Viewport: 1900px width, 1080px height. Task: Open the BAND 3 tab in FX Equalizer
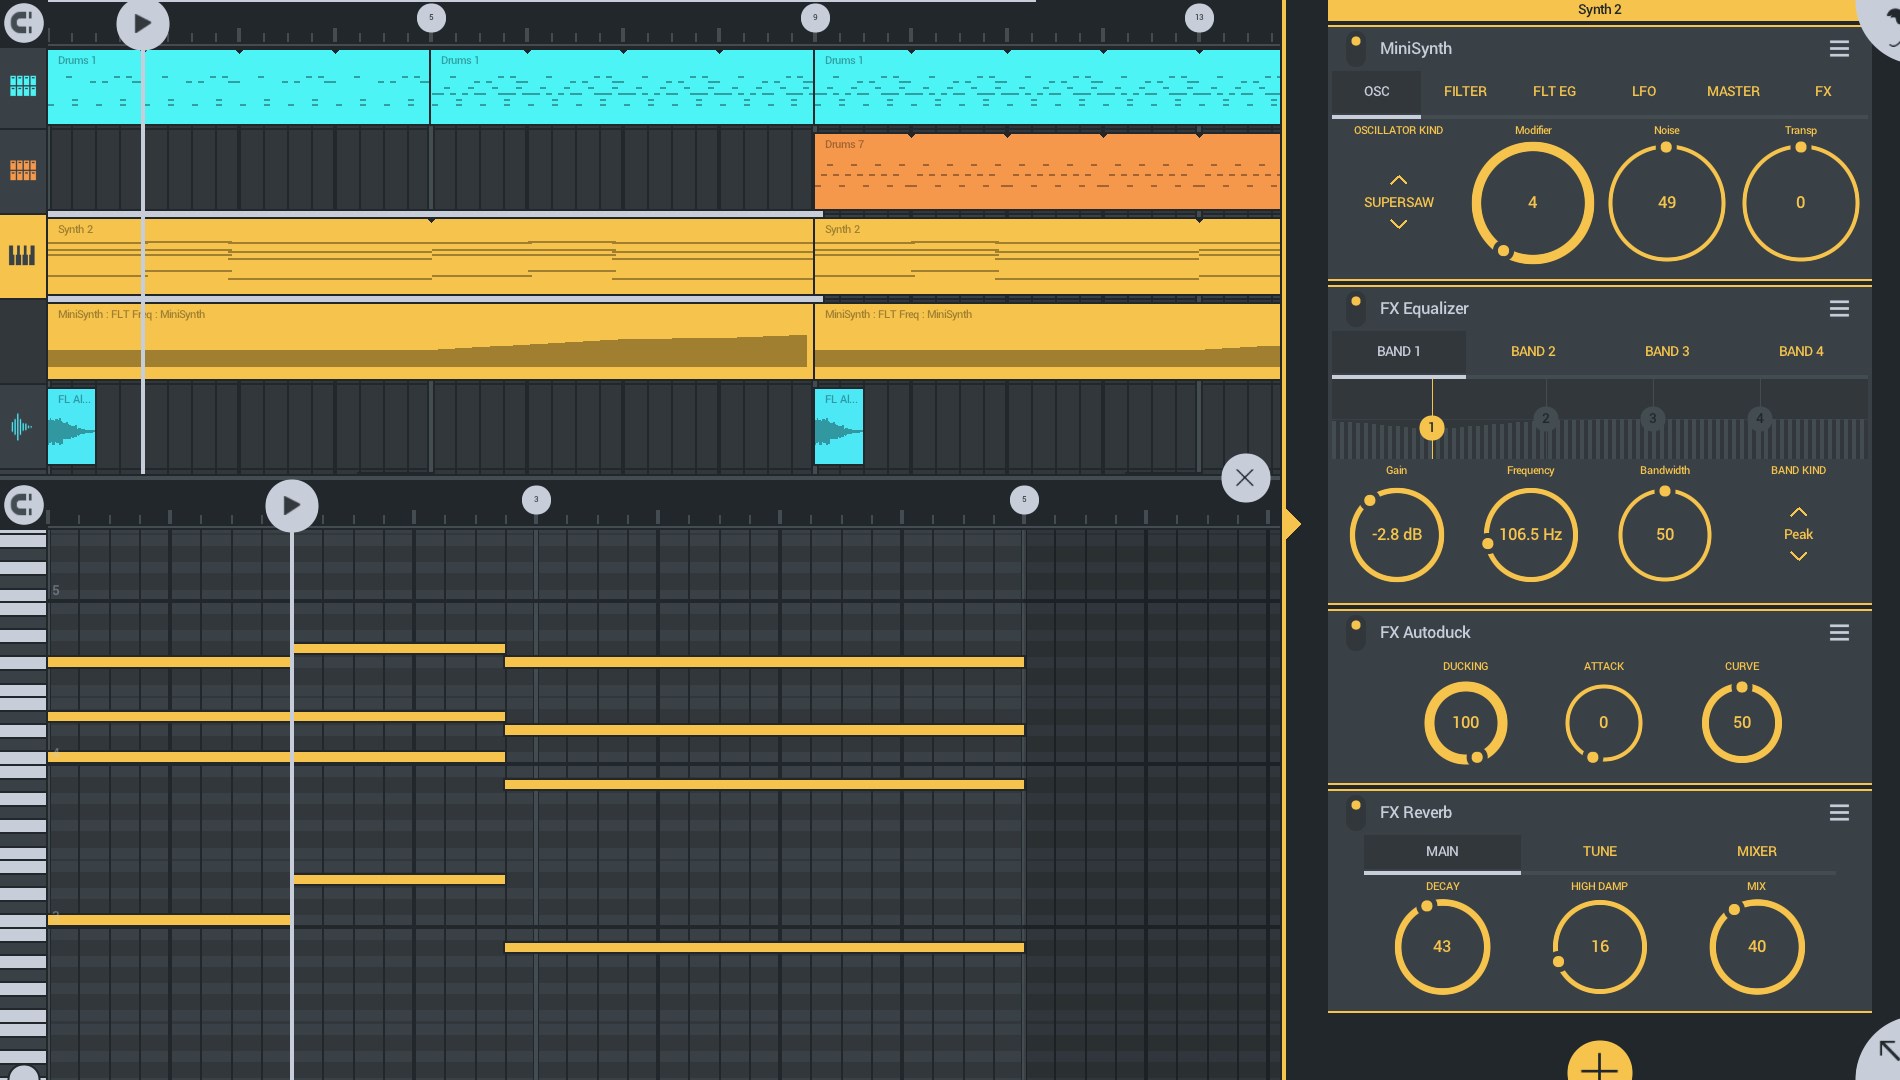click(x=1665, y=351)
